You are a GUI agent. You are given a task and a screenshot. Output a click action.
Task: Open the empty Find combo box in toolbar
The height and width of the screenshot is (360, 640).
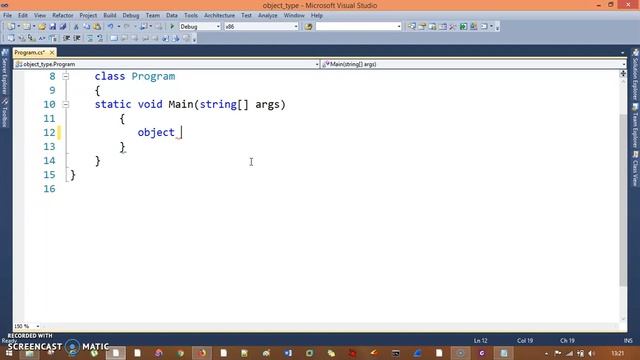tap(358, 27)
